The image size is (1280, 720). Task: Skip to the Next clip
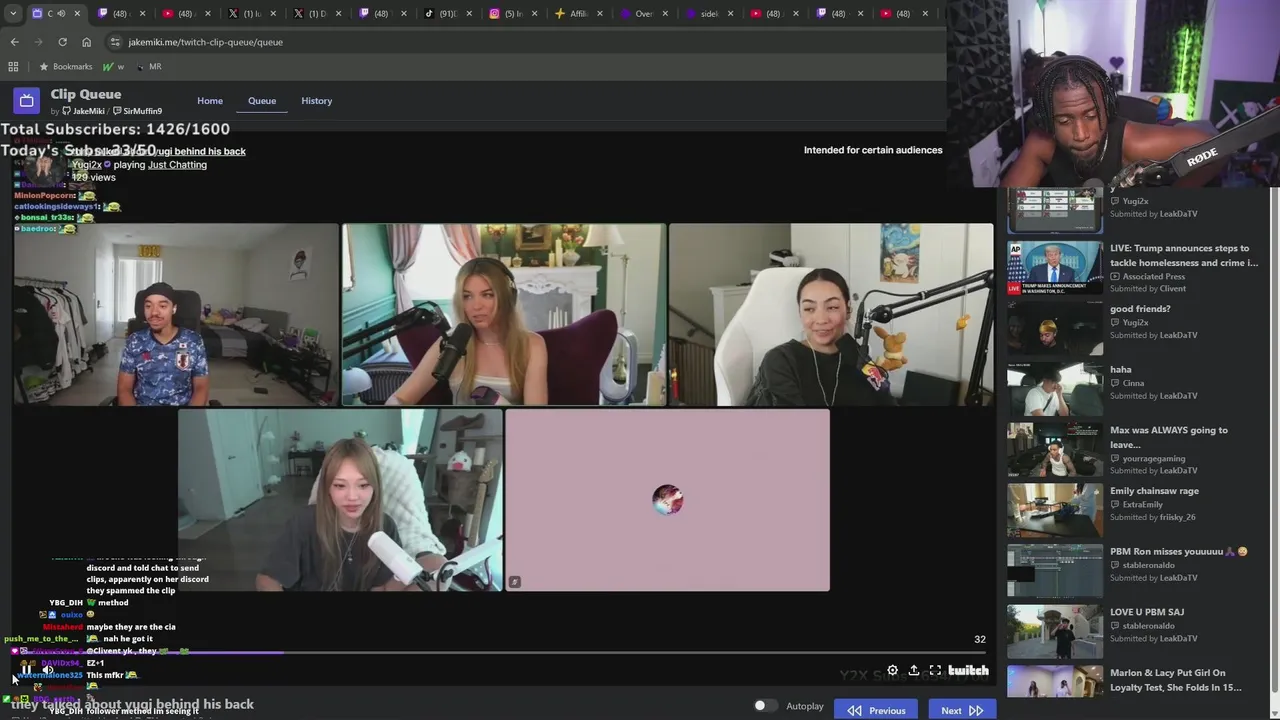[962, 710]
